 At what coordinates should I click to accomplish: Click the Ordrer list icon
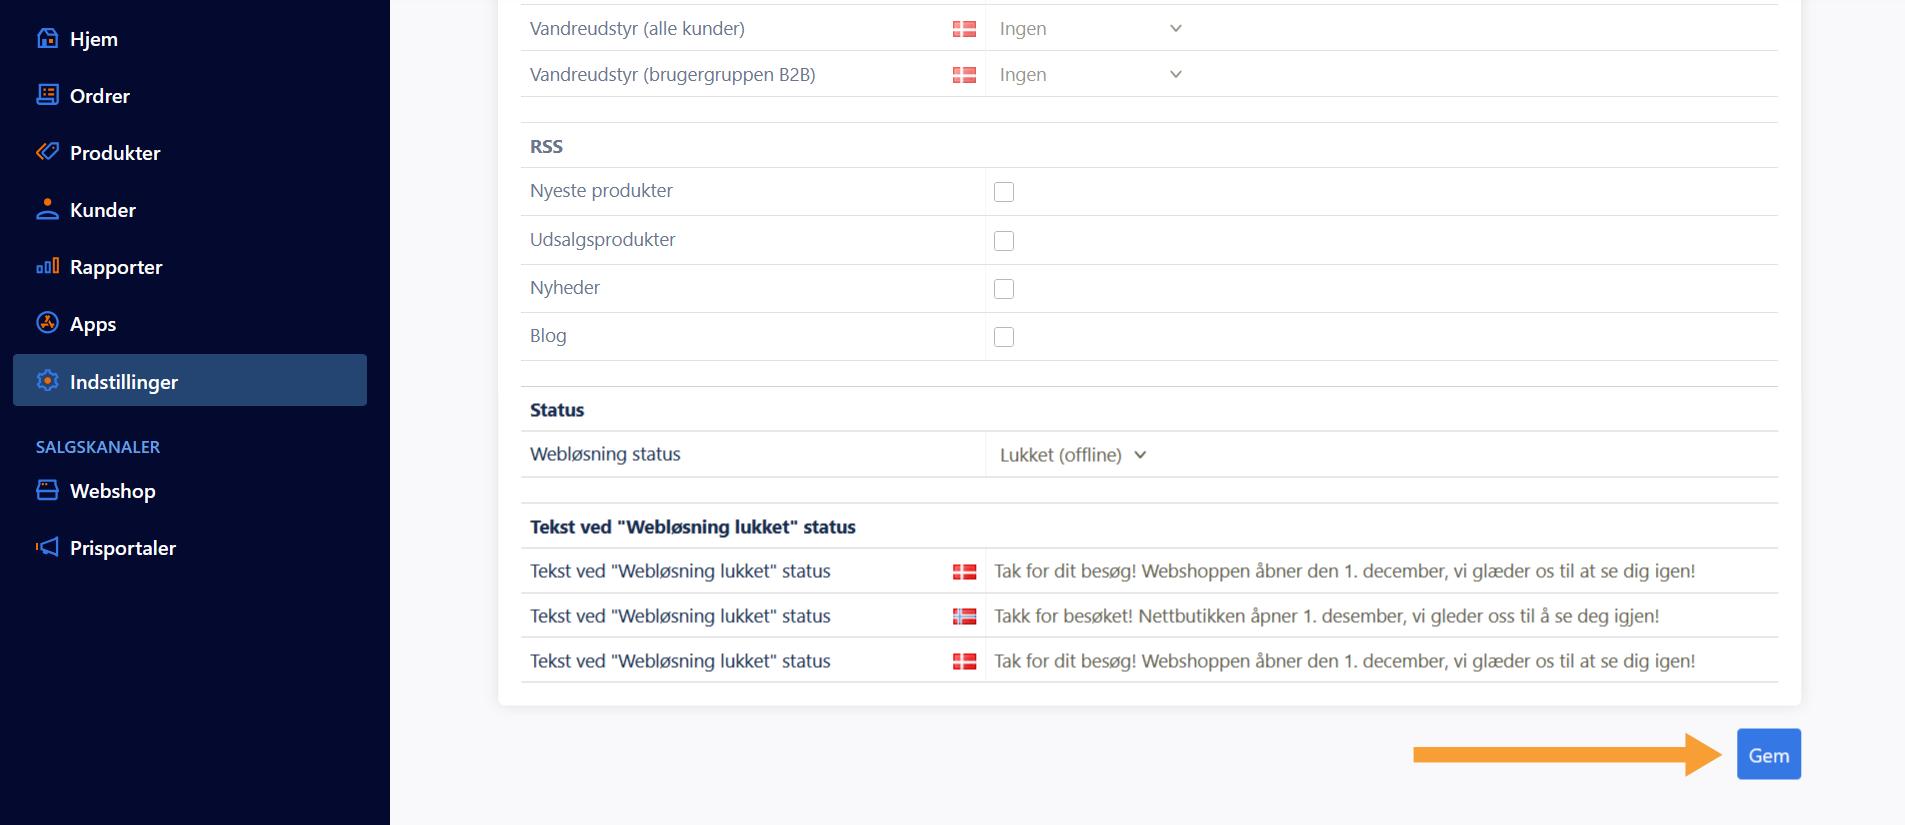(x=47, y=95)
